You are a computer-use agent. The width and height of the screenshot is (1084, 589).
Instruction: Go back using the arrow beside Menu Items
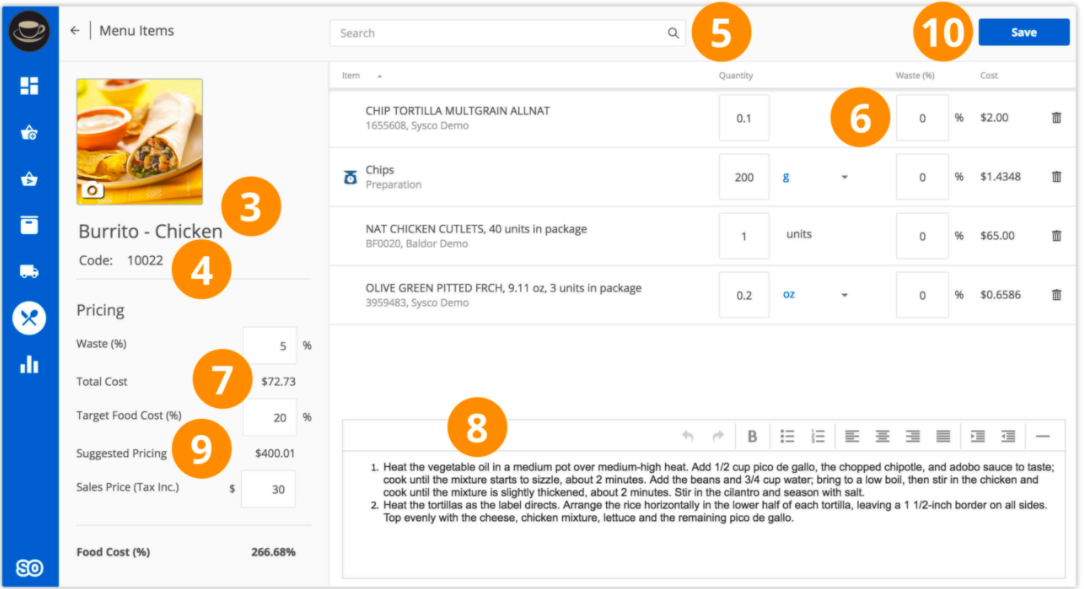75,31
